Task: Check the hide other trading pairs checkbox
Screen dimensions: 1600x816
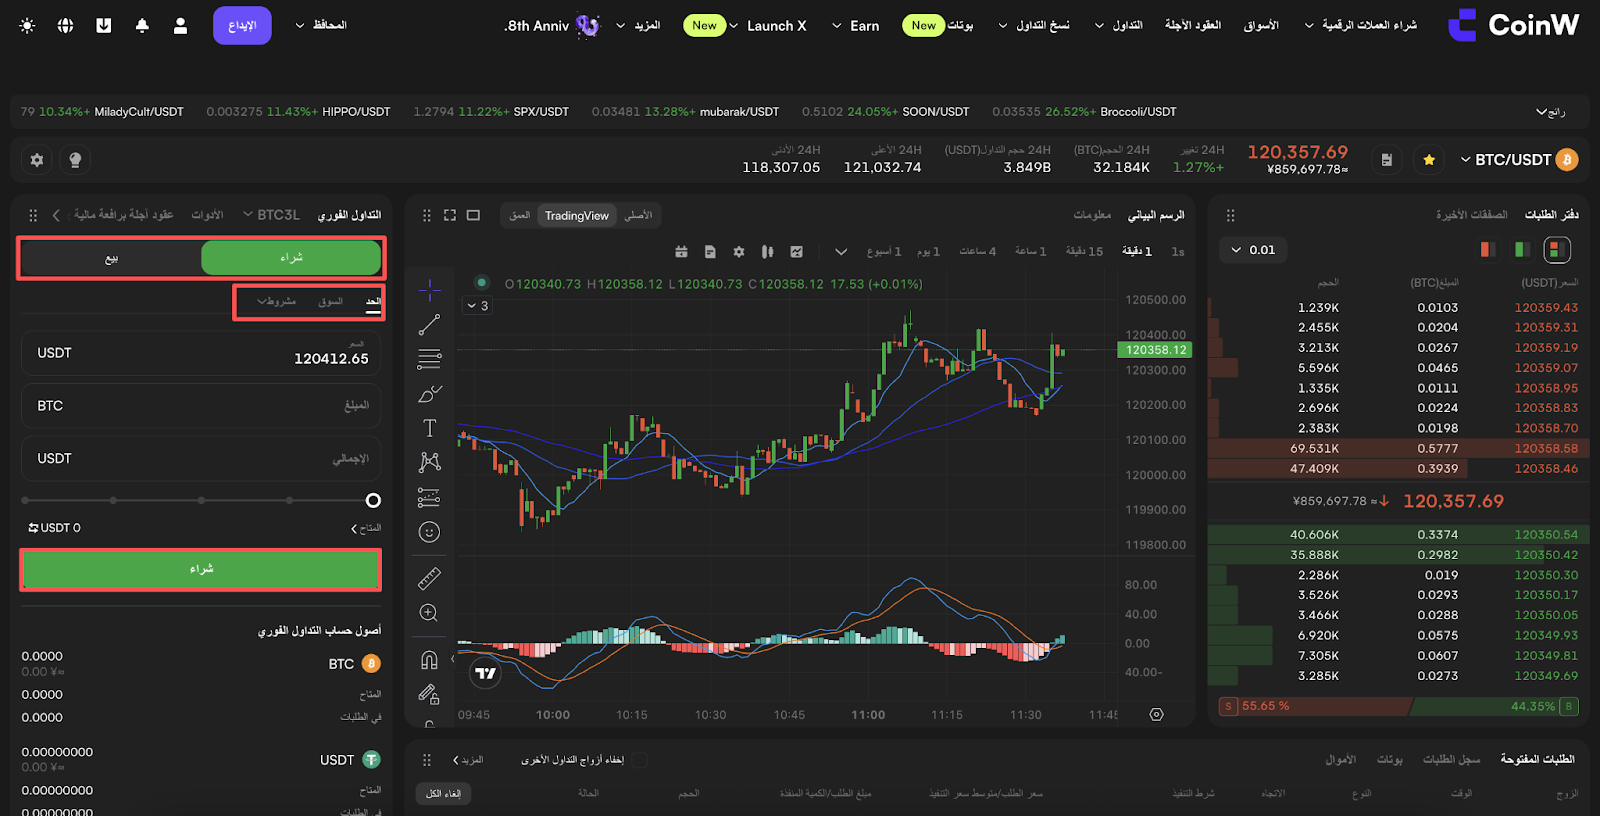Action: (x=639, y=760)
